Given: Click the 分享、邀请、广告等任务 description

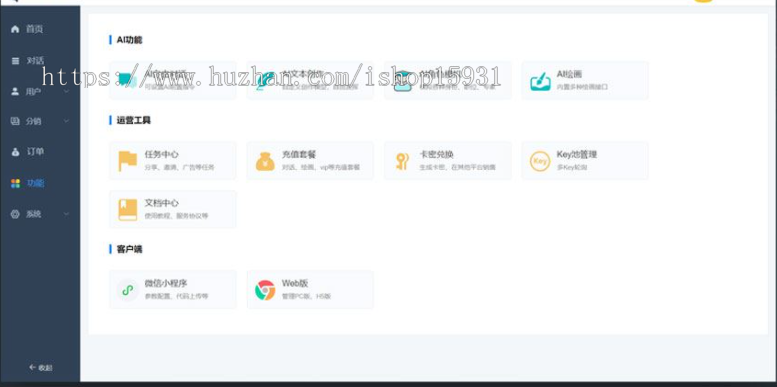Looking at the screenshot, I should pos(180,167).
